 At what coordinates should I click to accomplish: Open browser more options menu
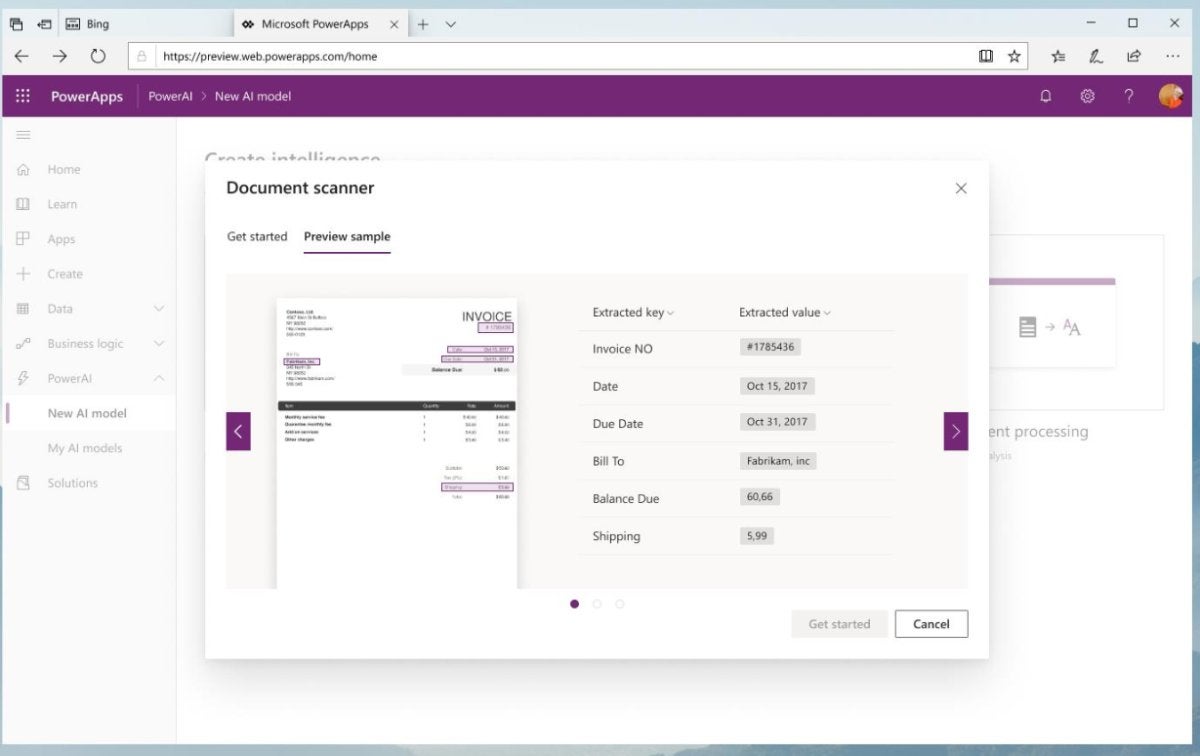[1171, 56]
